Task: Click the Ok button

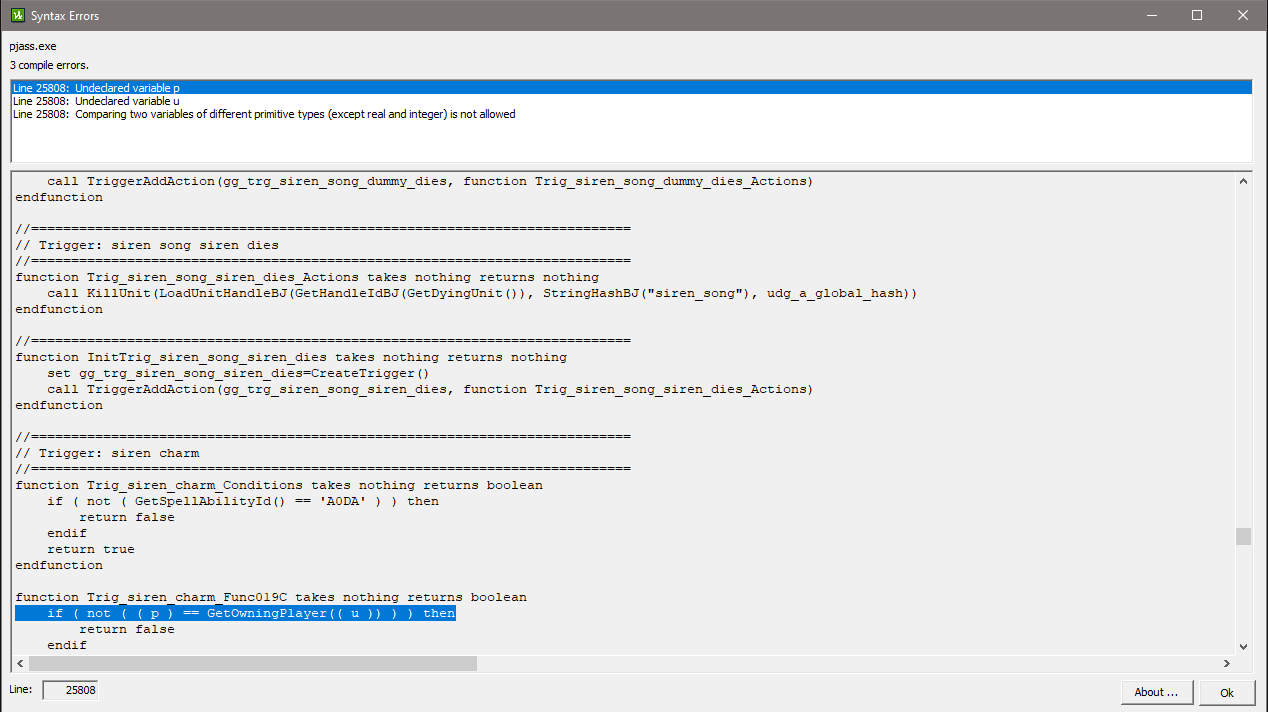Action: (1226, 692)
